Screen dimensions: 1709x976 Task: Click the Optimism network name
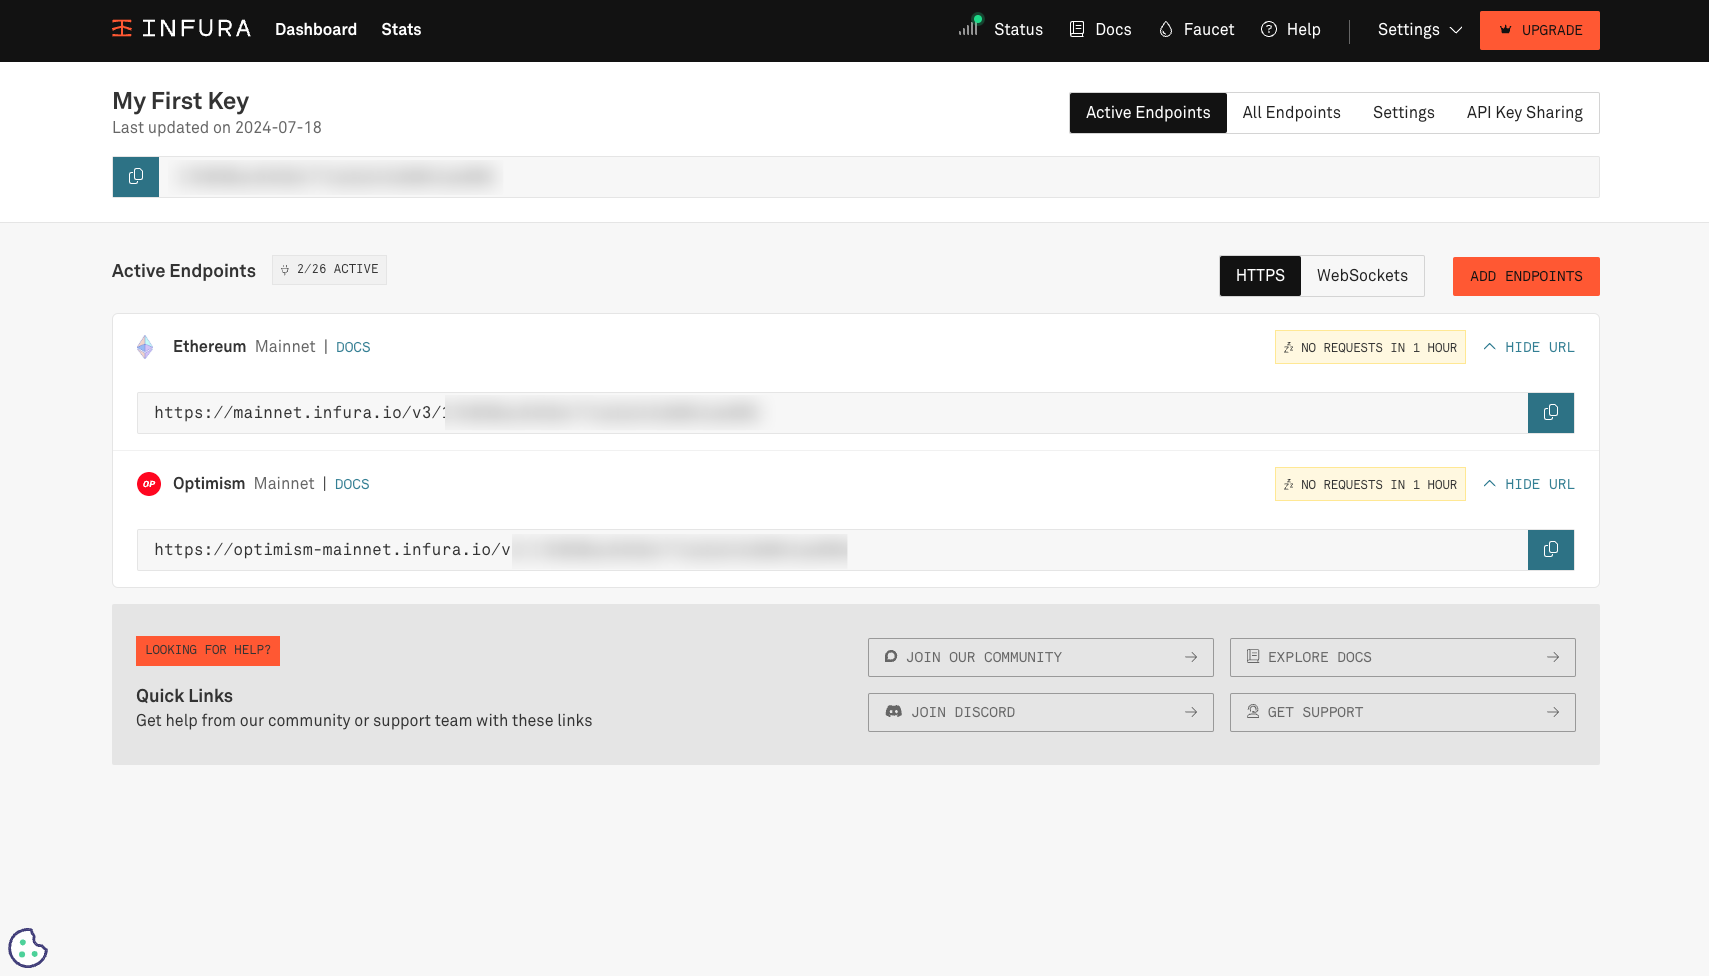[209, 483]
